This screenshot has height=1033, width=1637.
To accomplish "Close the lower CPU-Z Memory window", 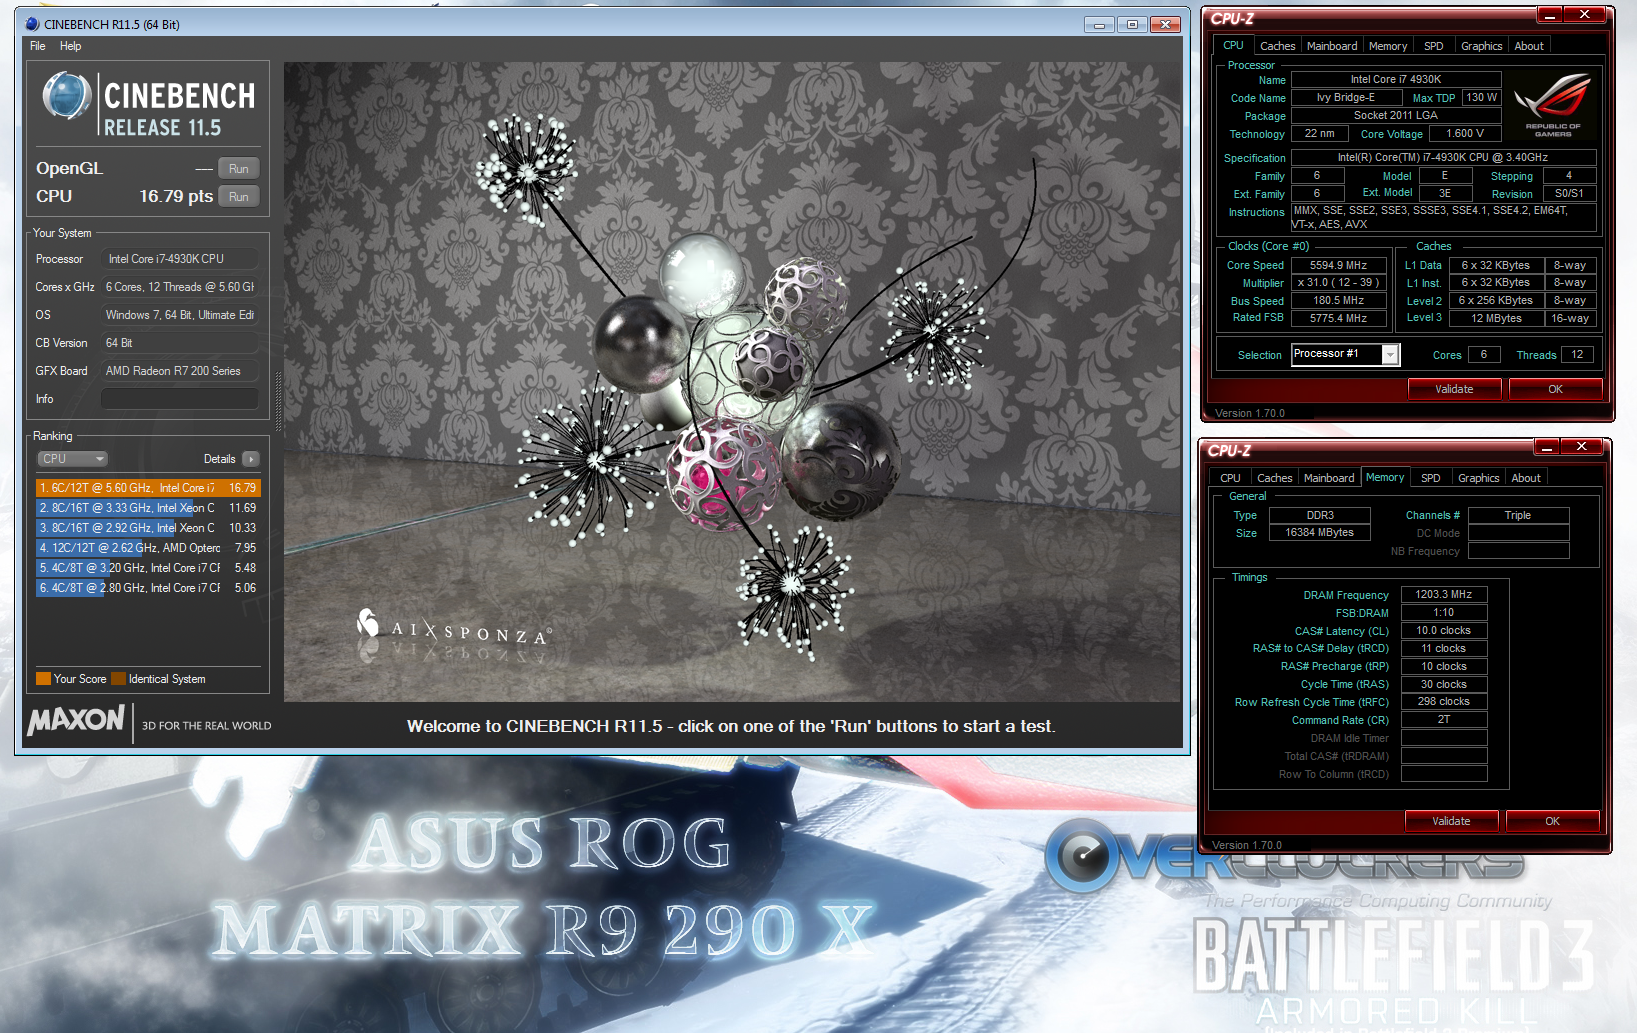I will (x=1582, y=447).
